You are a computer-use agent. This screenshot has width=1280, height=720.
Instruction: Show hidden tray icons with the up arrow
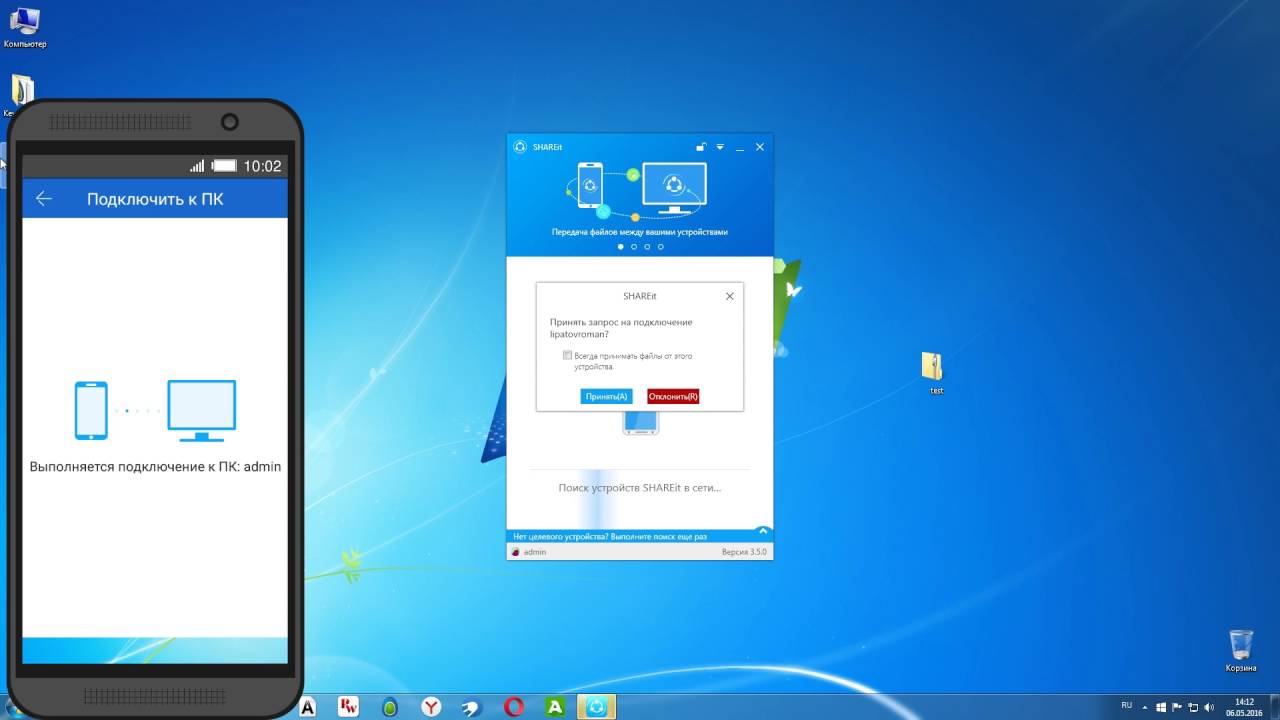pyautogui.click(x=1147, y=707)
